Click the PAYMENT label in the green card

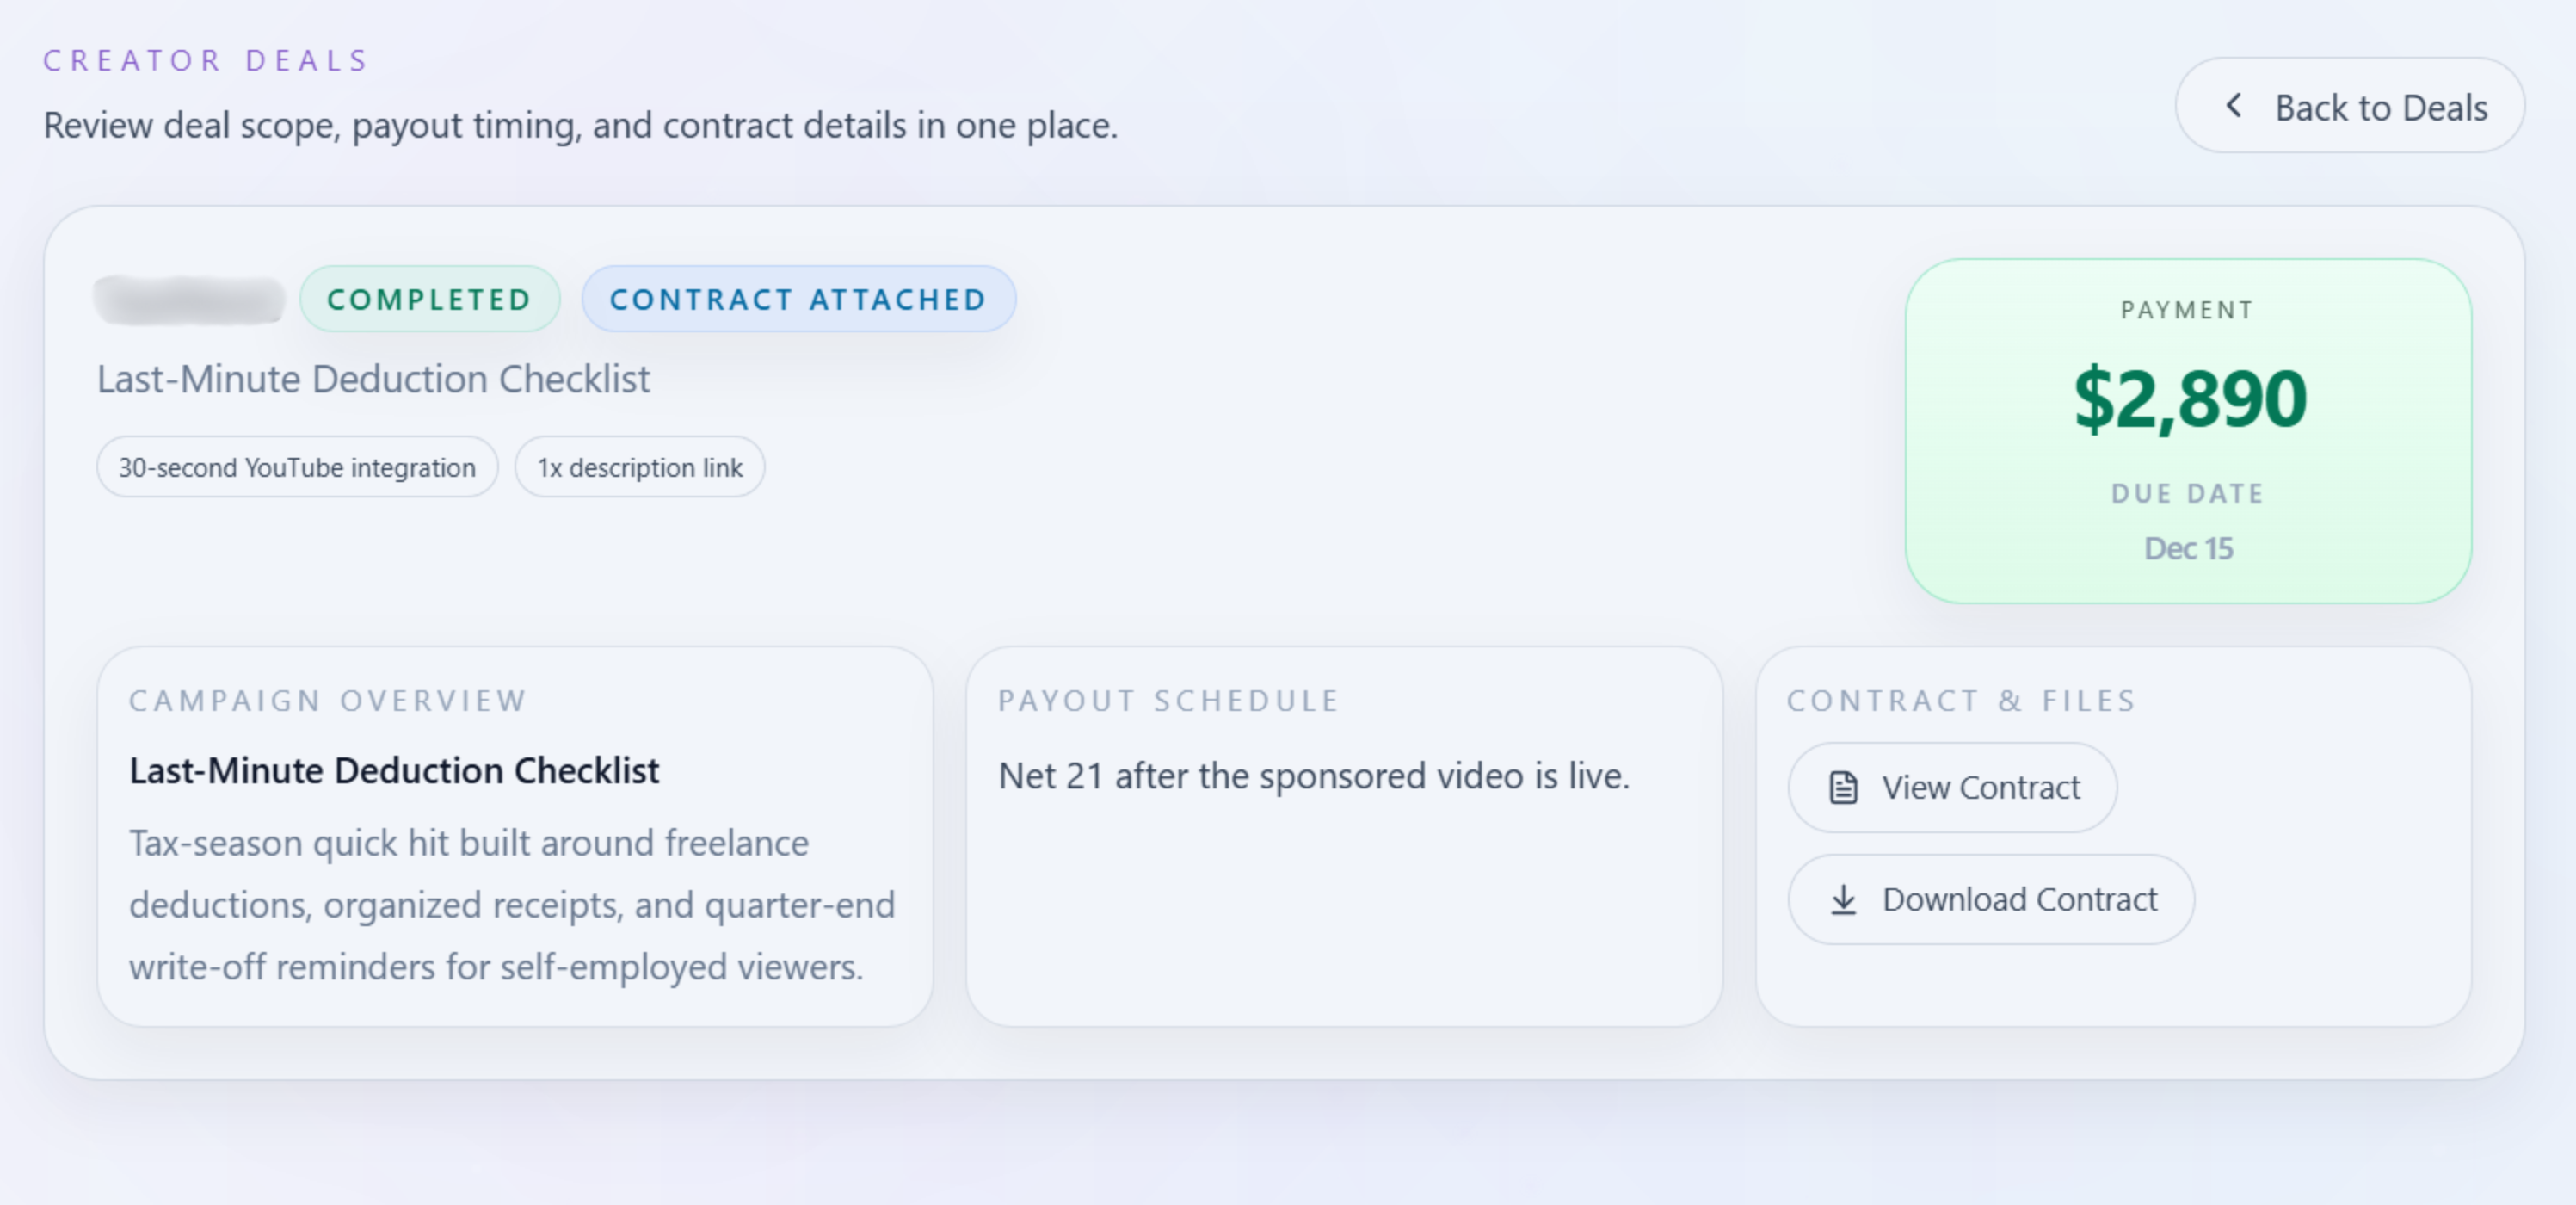(2187, 310)
